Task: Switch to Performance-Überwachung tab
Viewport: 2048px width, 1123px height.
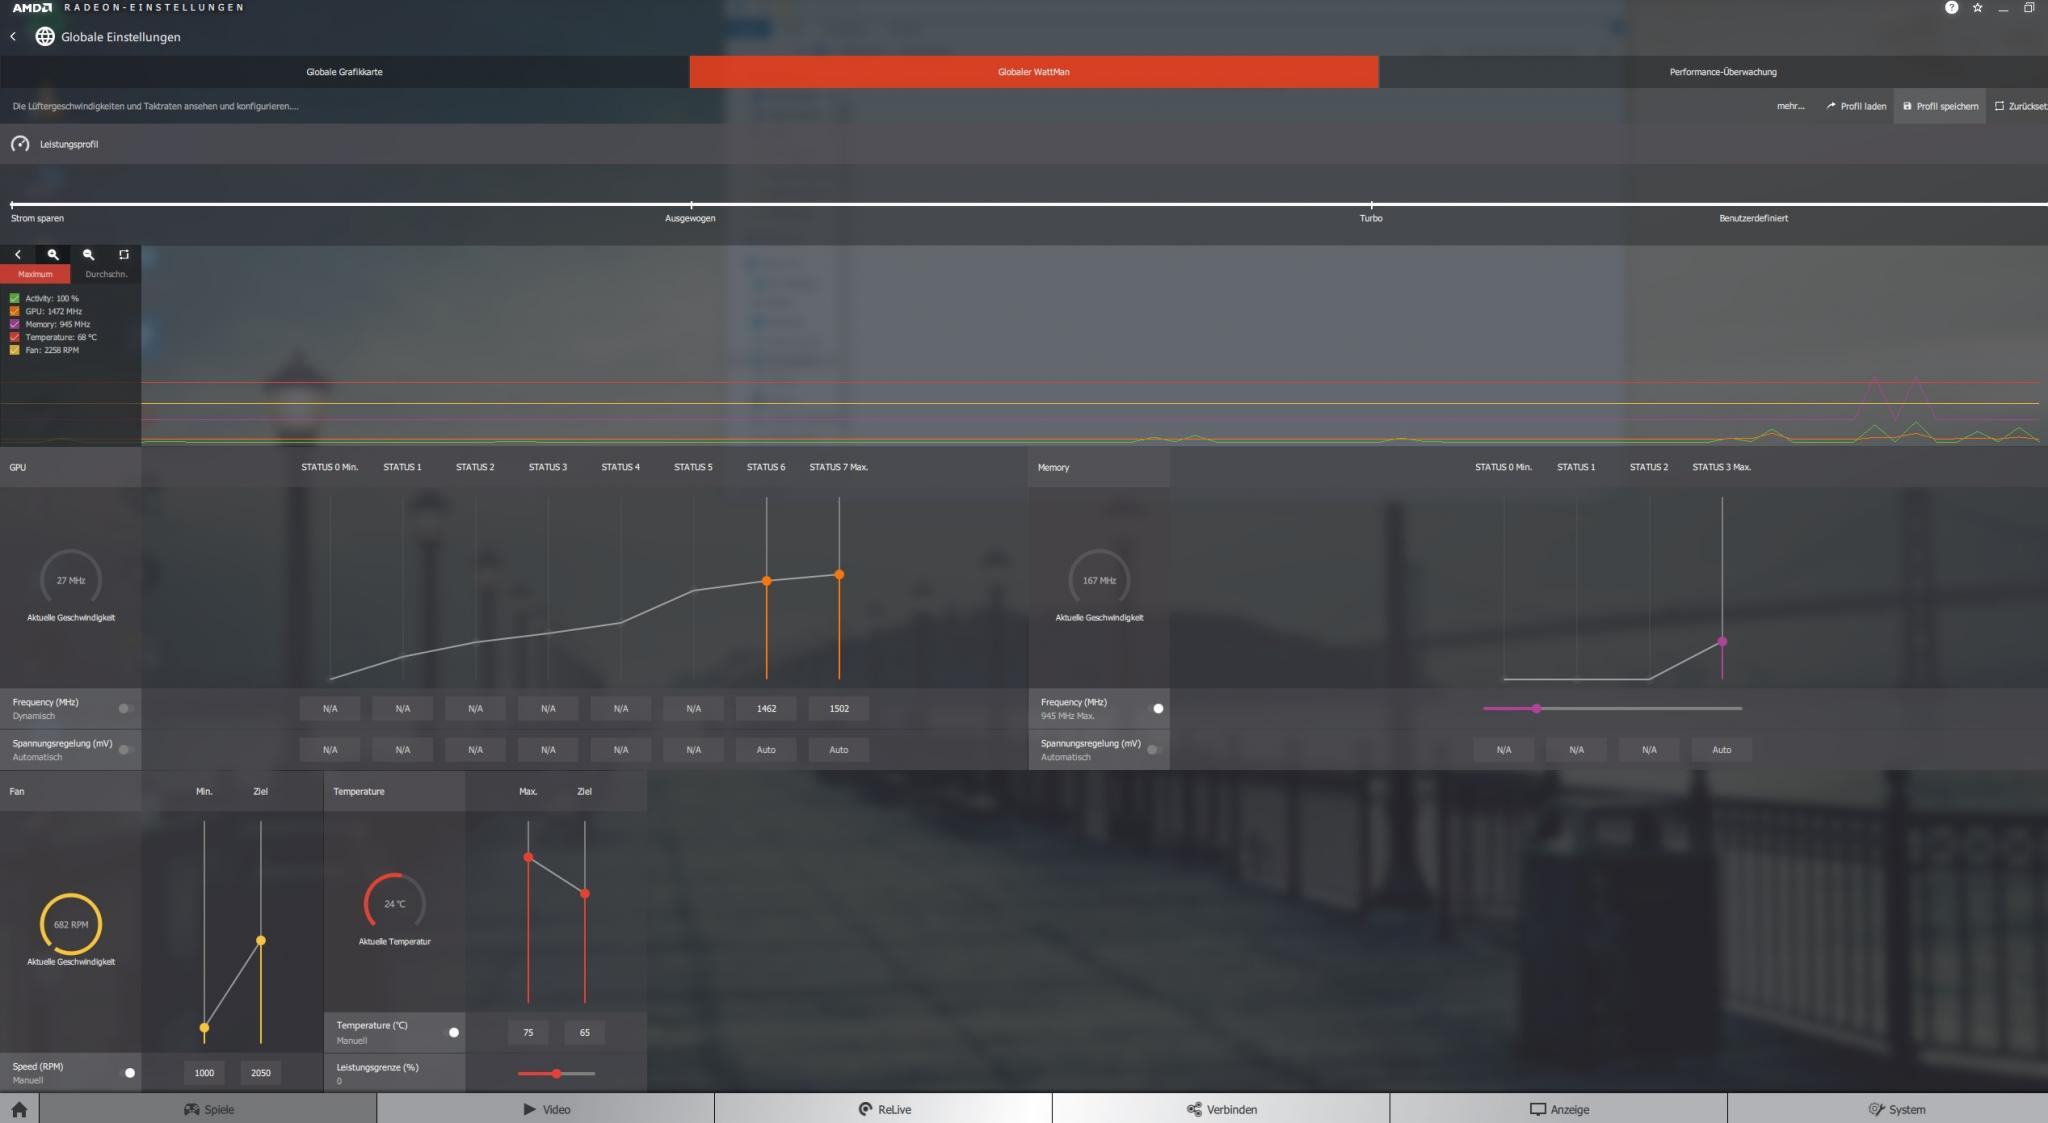Action: click(1722, 72)
